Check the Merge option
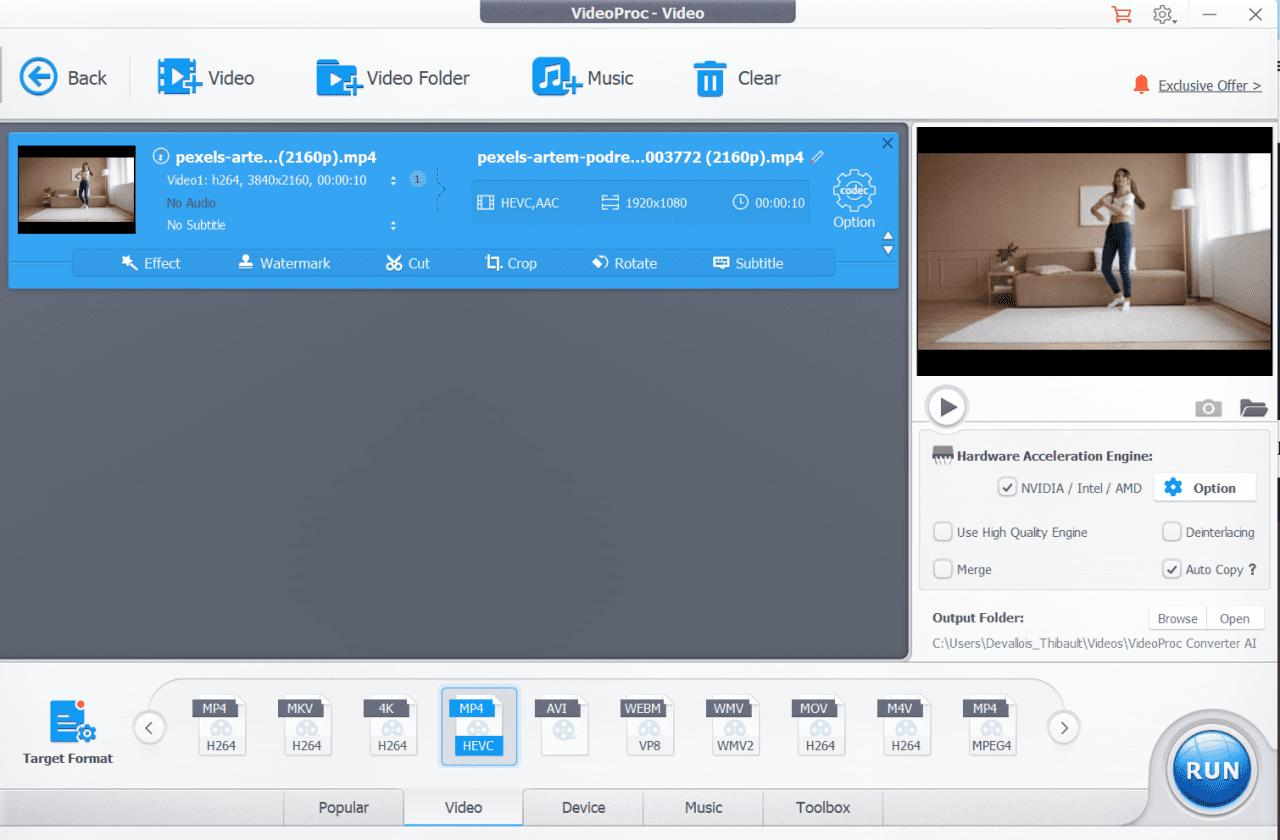 [x=942, y=569]
